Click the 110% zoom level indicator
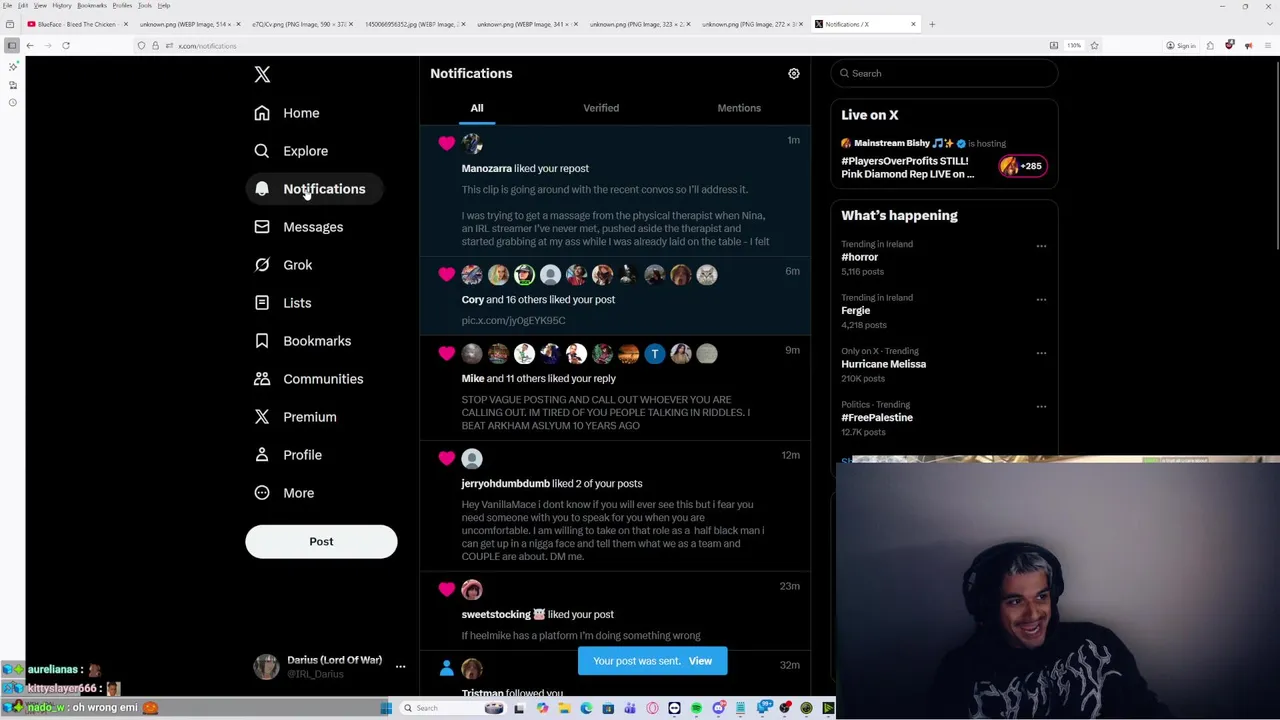This screenshot has width=1280, height=720. pyautogui.click(x=1073, y=46)
